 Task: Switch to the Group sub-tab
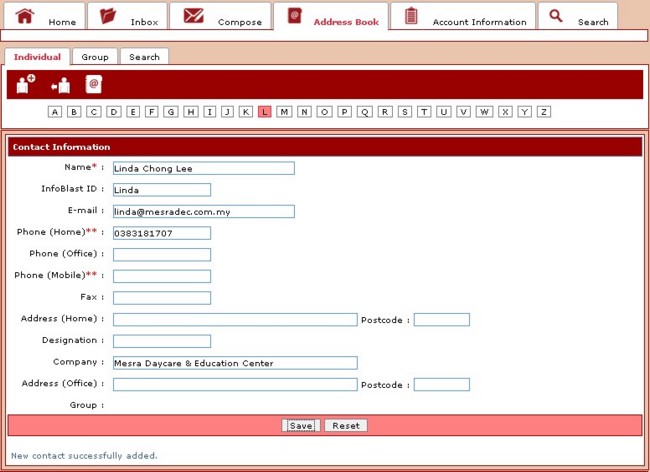tap(95, 57)
